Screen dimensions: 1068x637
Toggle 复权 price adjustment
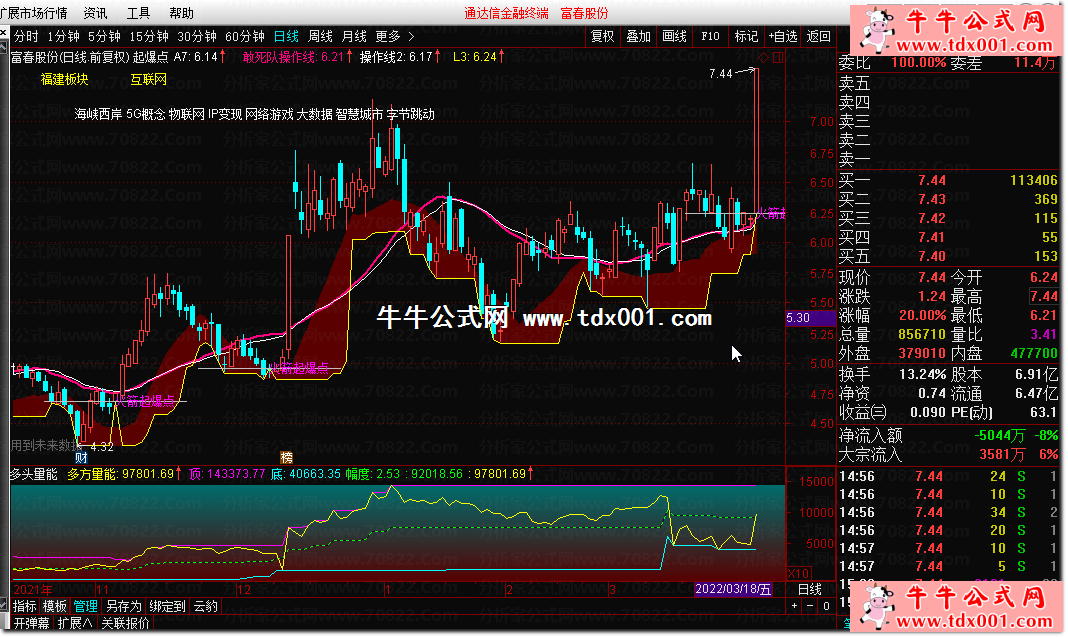coord(602,36)
